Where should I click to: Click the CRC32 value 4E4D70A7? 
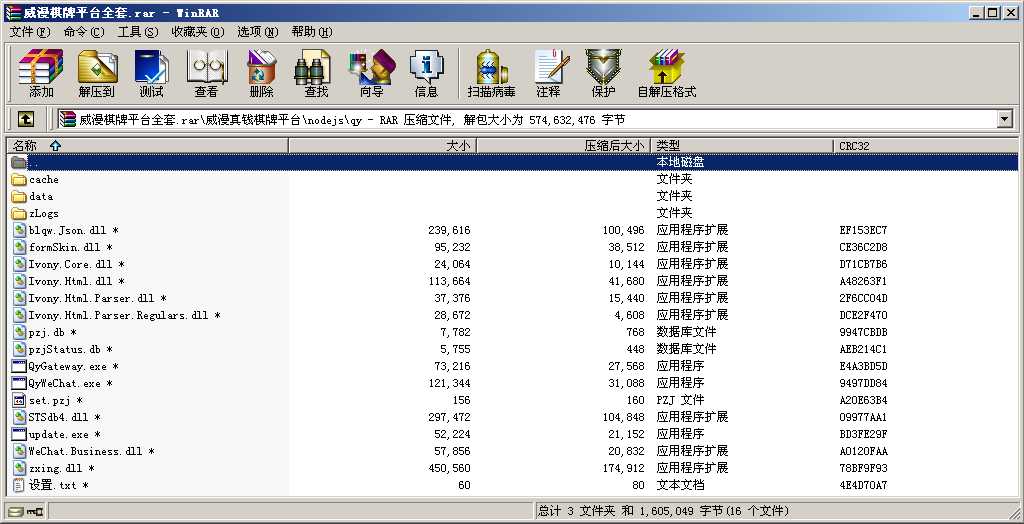click(x=863, y=485)
